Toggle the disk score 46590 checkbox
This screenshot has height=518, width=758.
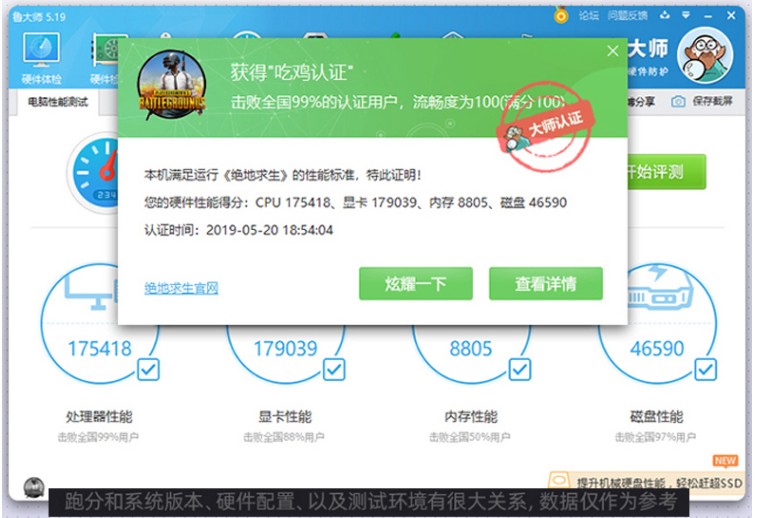tap(705, 370)
